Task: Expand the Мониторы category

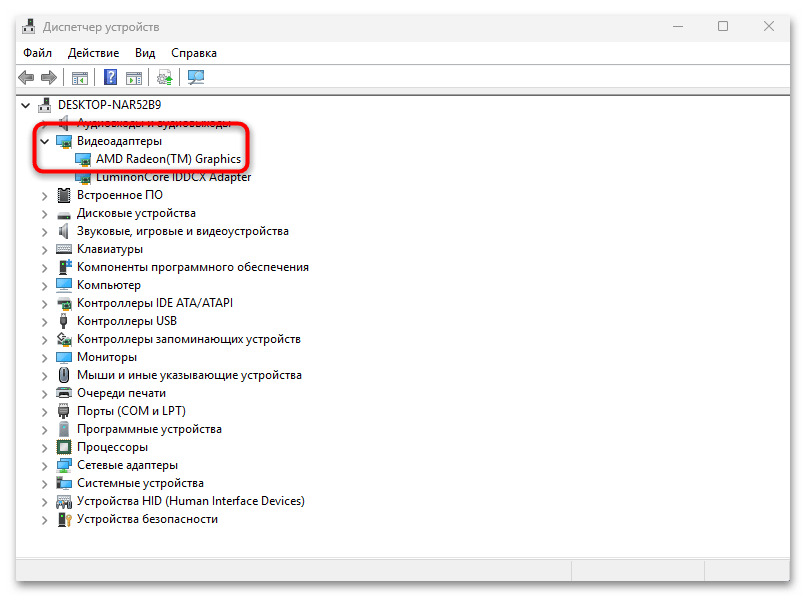Action: (x=43, y=356)
